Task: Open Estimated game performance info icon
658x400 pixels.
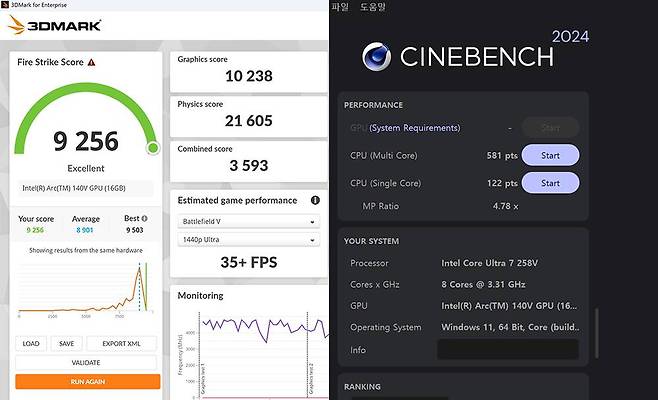Action: point(315,200)
